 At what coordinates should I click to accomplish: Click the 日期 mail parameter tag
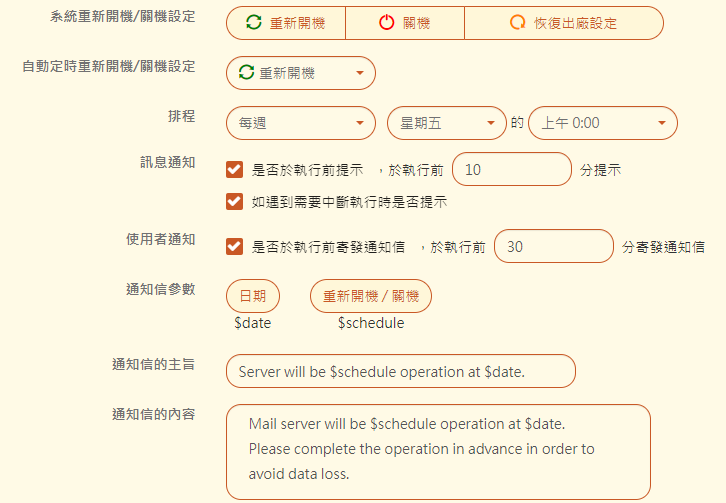253,296
